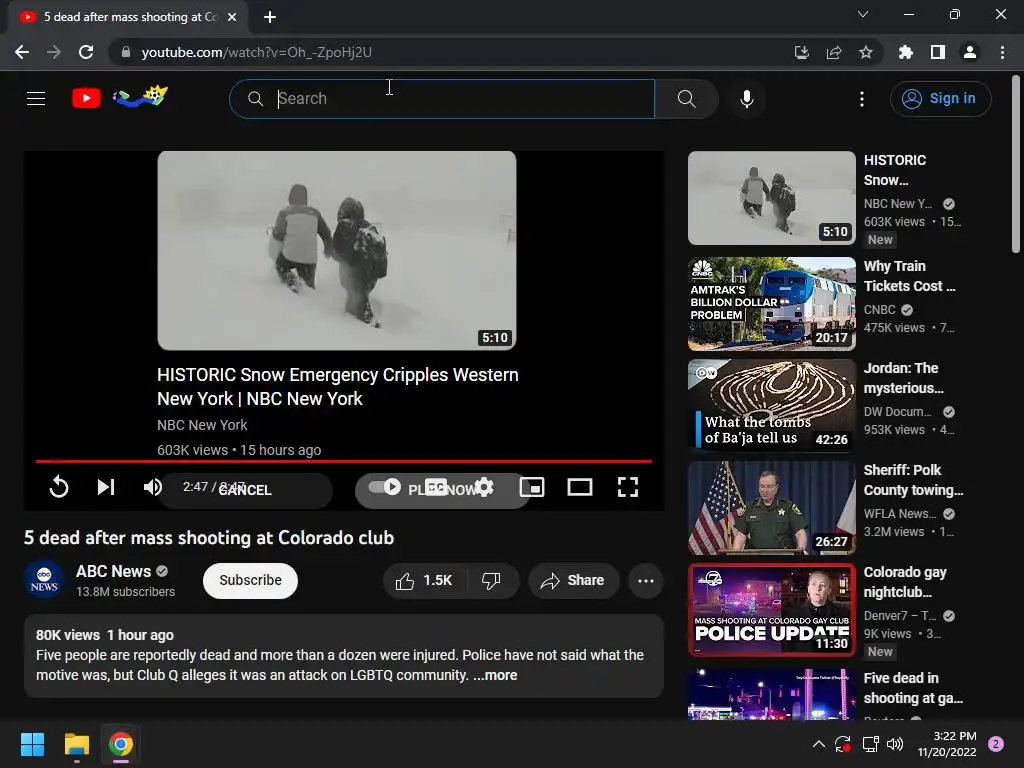Screen dimensions: 1024x768
Task: Open Five dead in shooting video title
Action: (913, 688)
